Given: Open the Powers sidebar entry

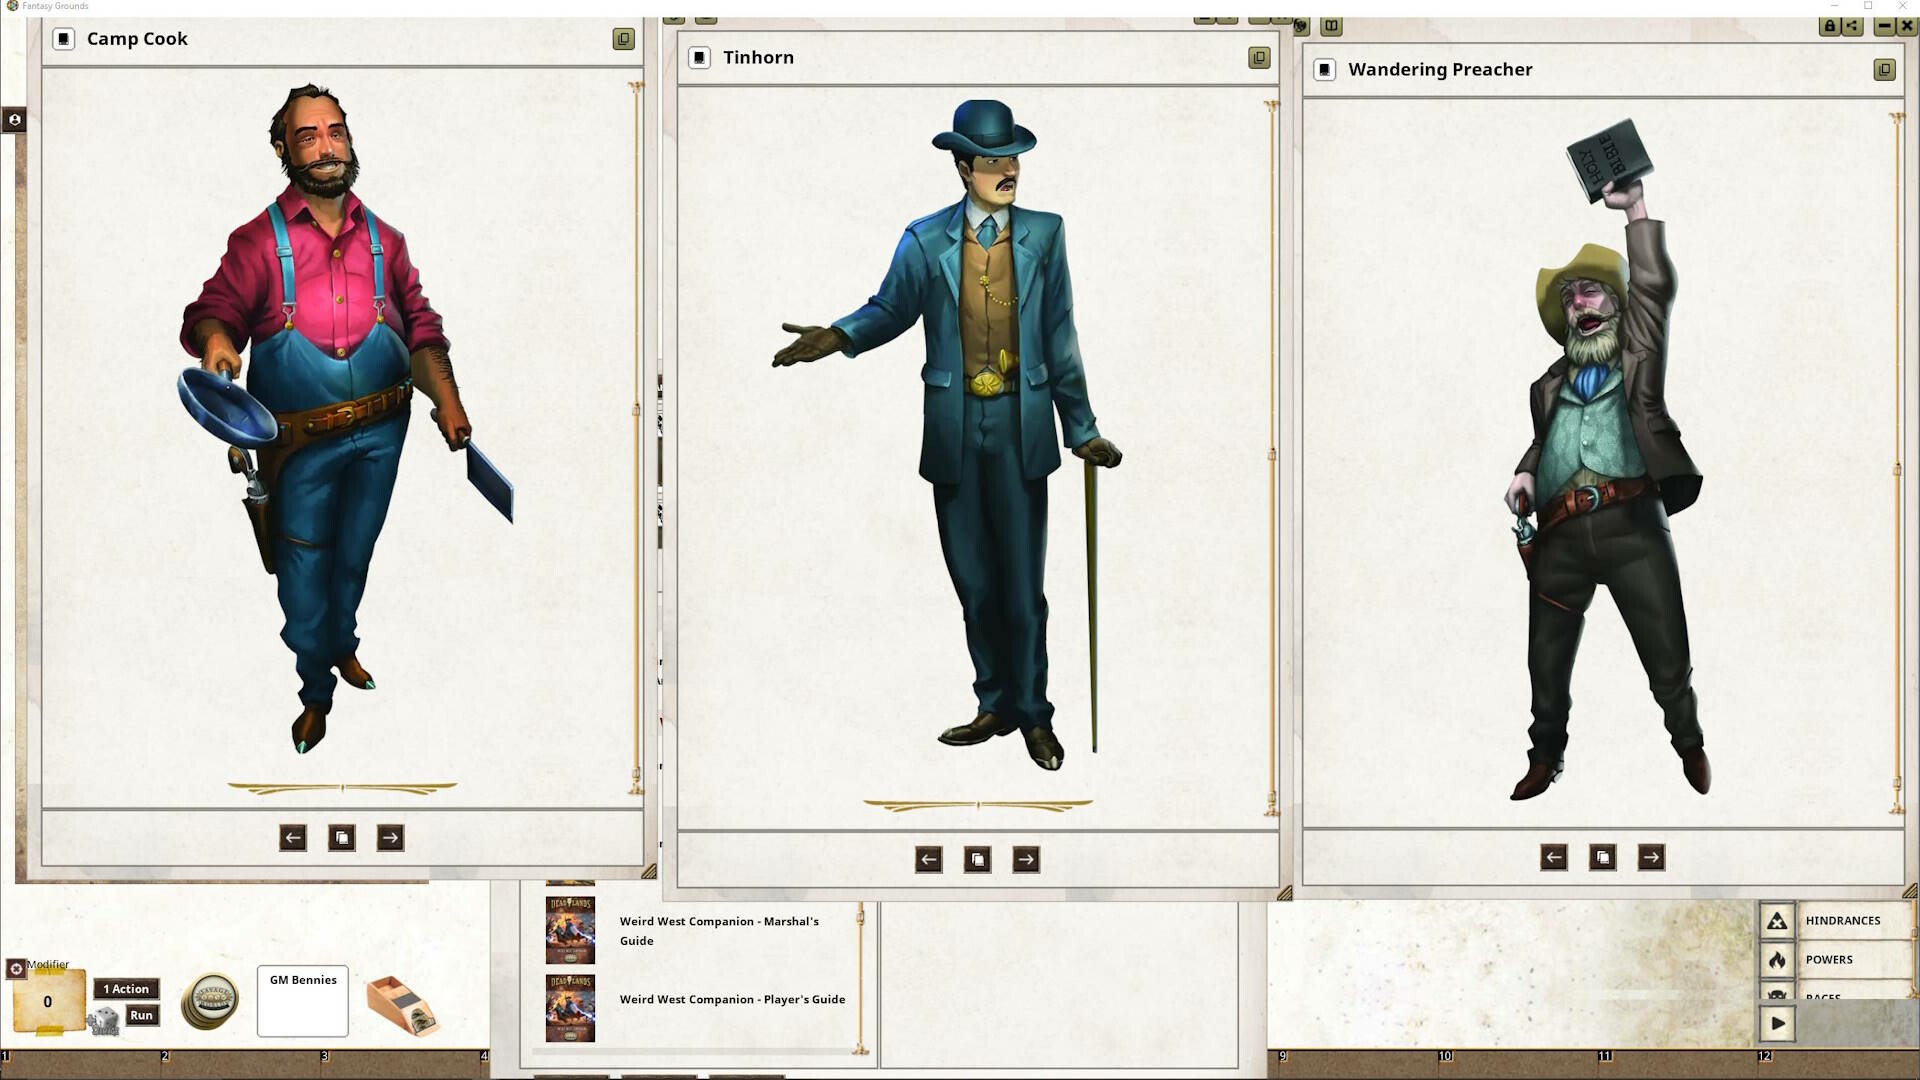Looking at the screenshot, I should (1829, 959).
